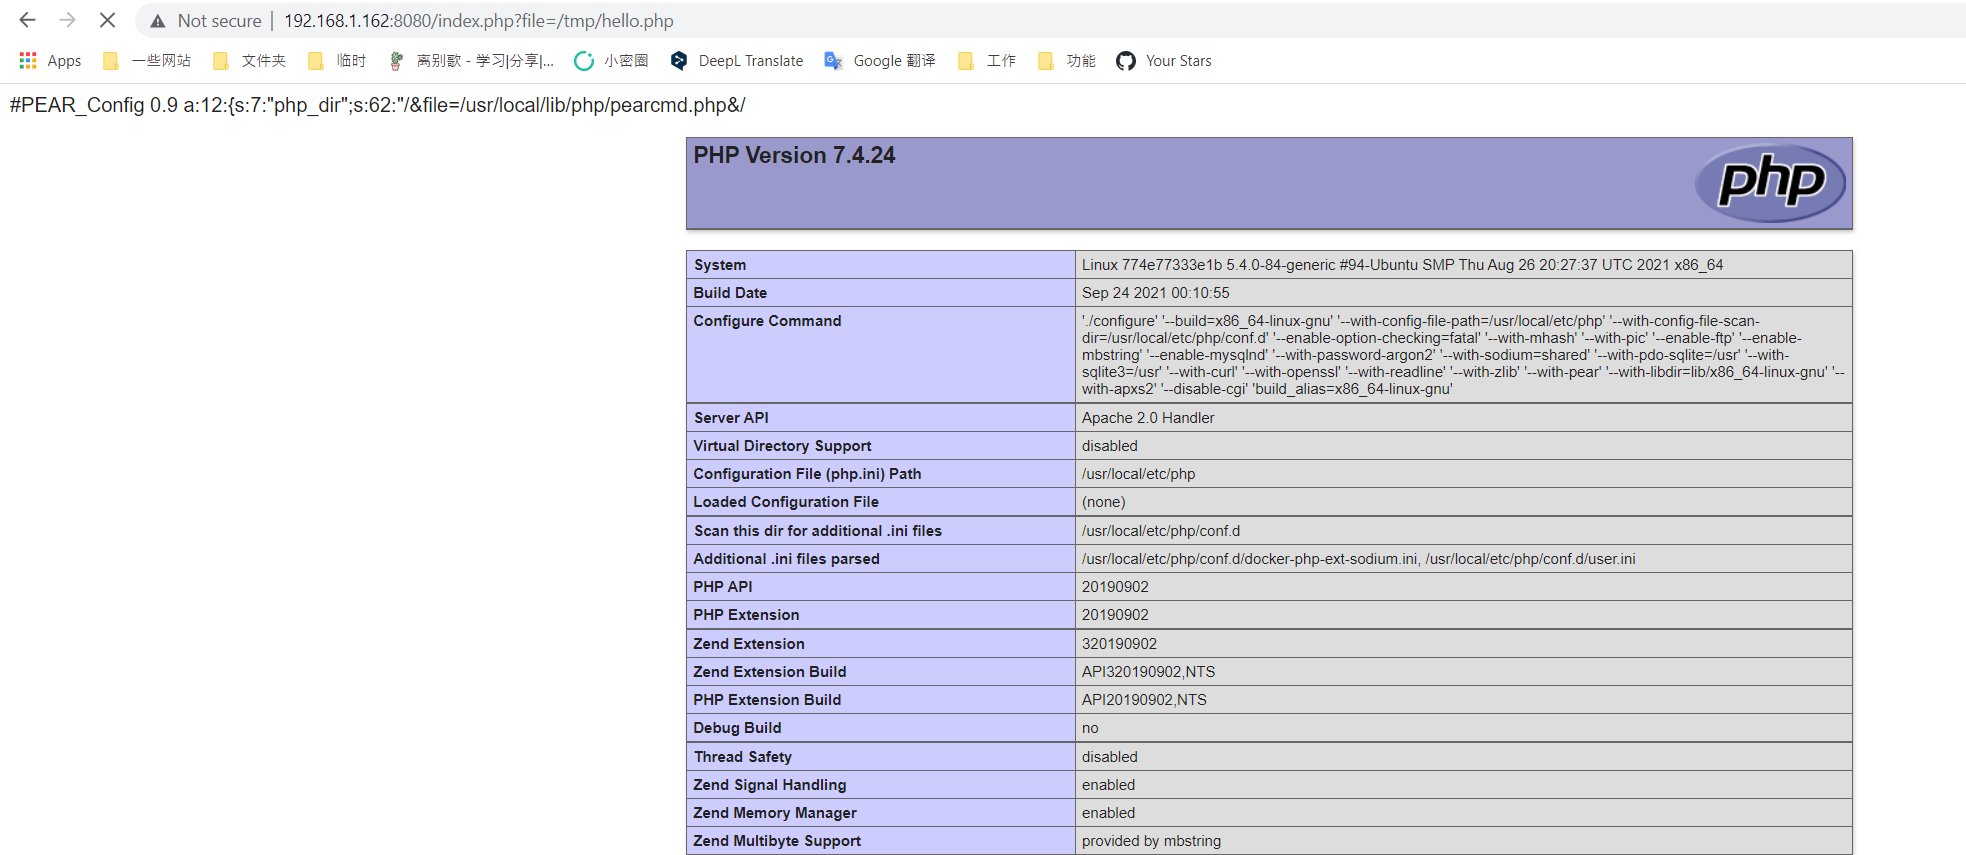Click the Apache 2.0 Handler value cell
The height and width of the screenshot is (855, 1966).
click(x=1148, y=418)
